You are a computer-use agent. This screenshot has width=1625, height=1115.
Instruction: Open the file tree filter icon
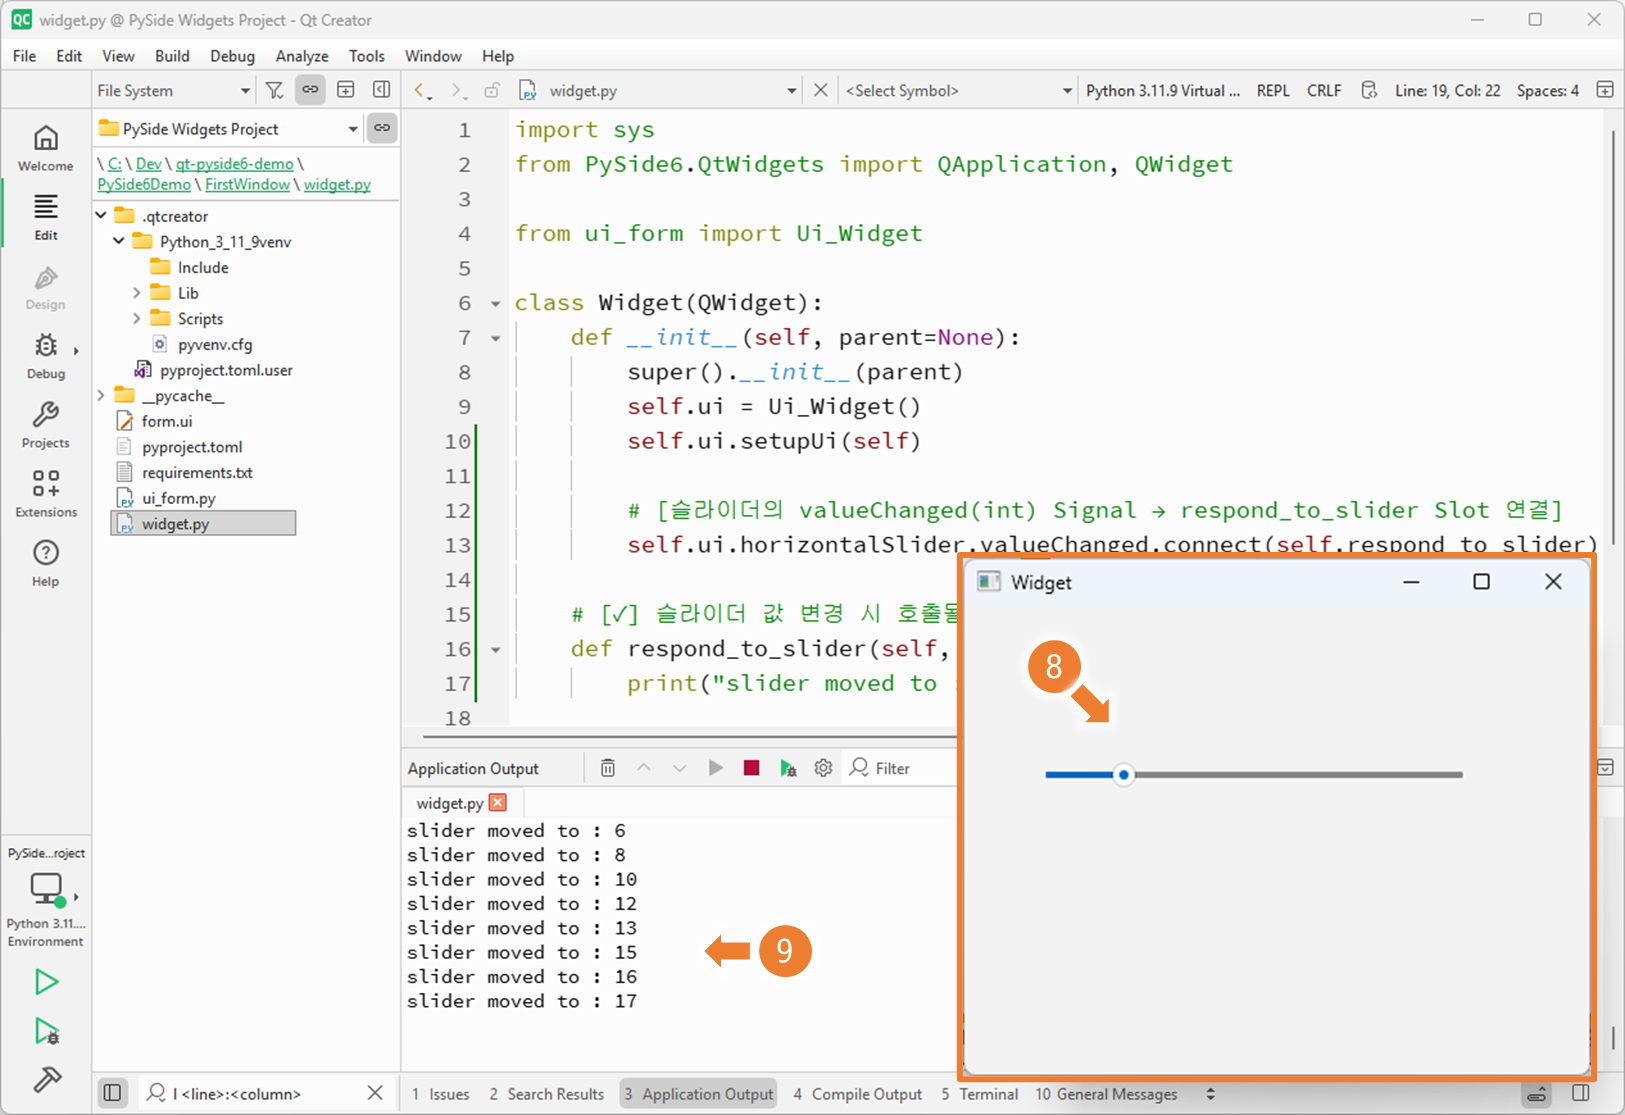pos(274,90)
